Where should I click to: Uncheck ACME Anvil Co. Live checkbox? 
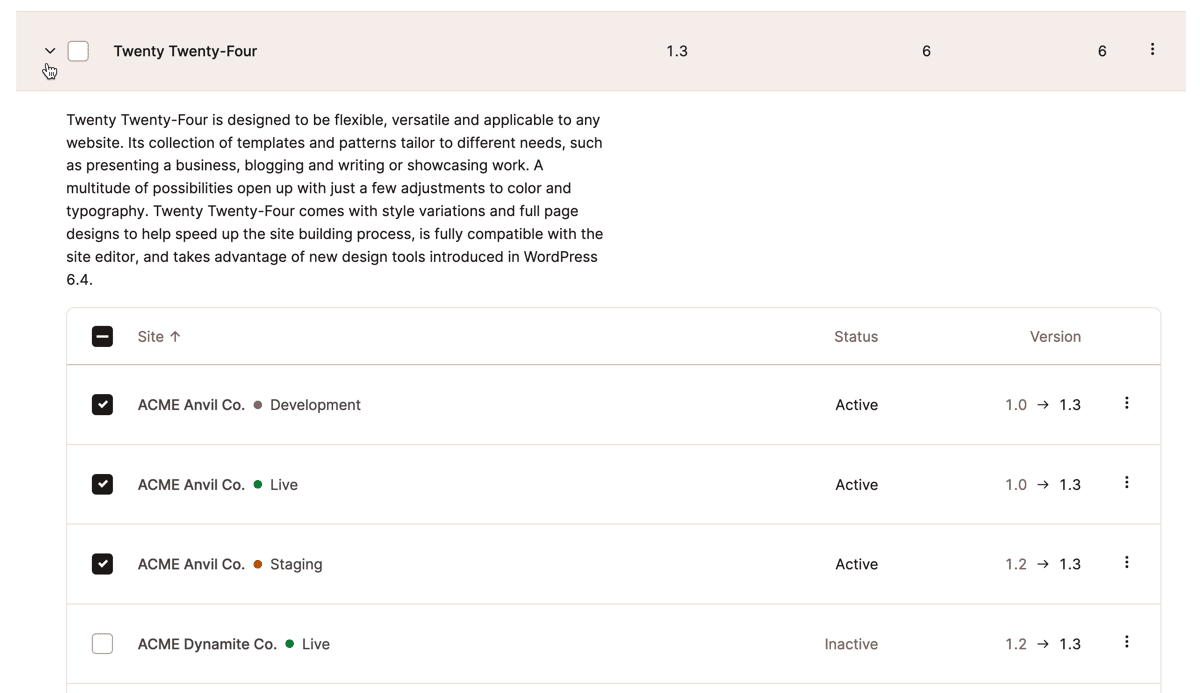pyautogui.click(x=102, y=485)
